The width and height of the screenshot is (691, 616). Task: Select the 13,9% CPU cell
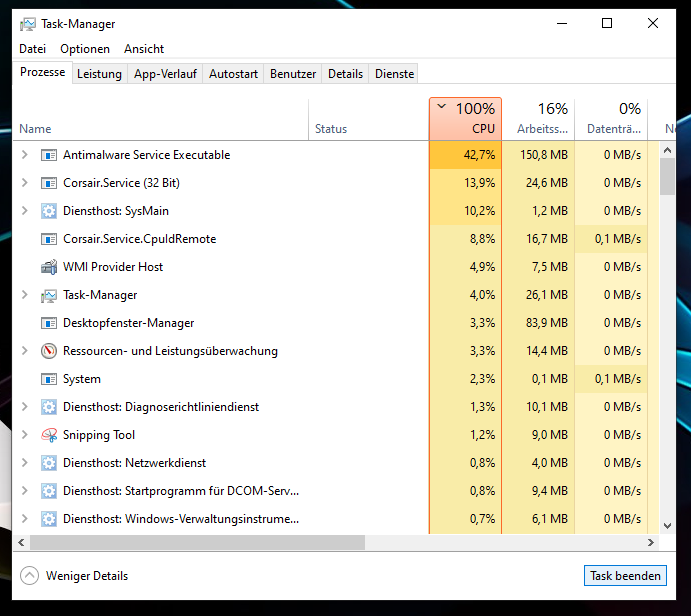465,183
